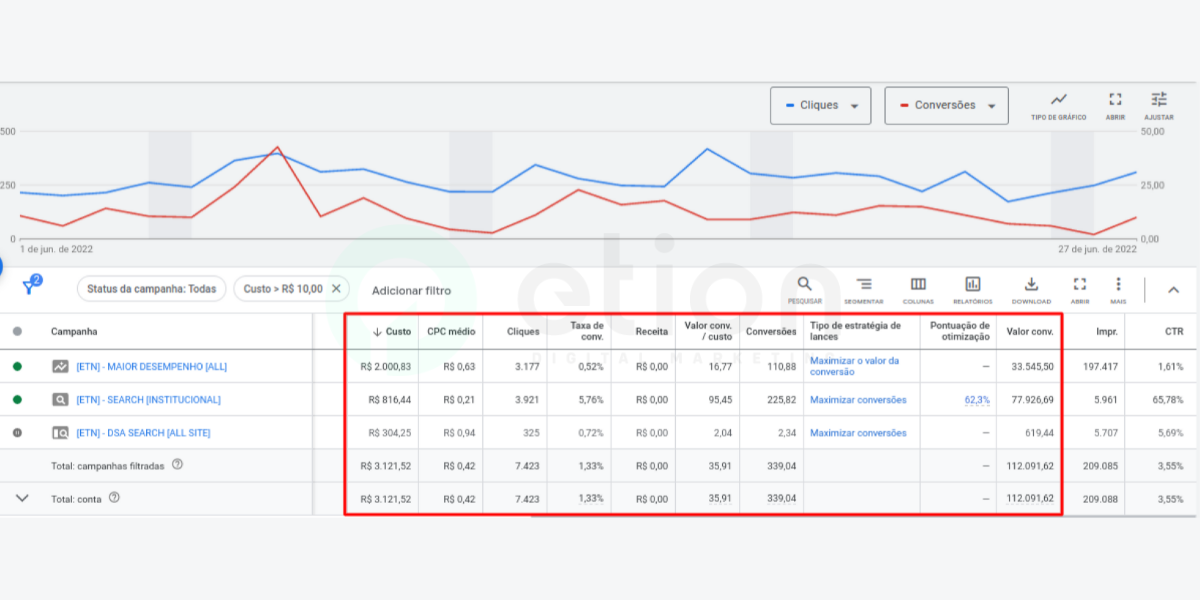Click the 65,78% CTR cell
Viewport: 1200px width, 600px height.
tap(1167, 400)
